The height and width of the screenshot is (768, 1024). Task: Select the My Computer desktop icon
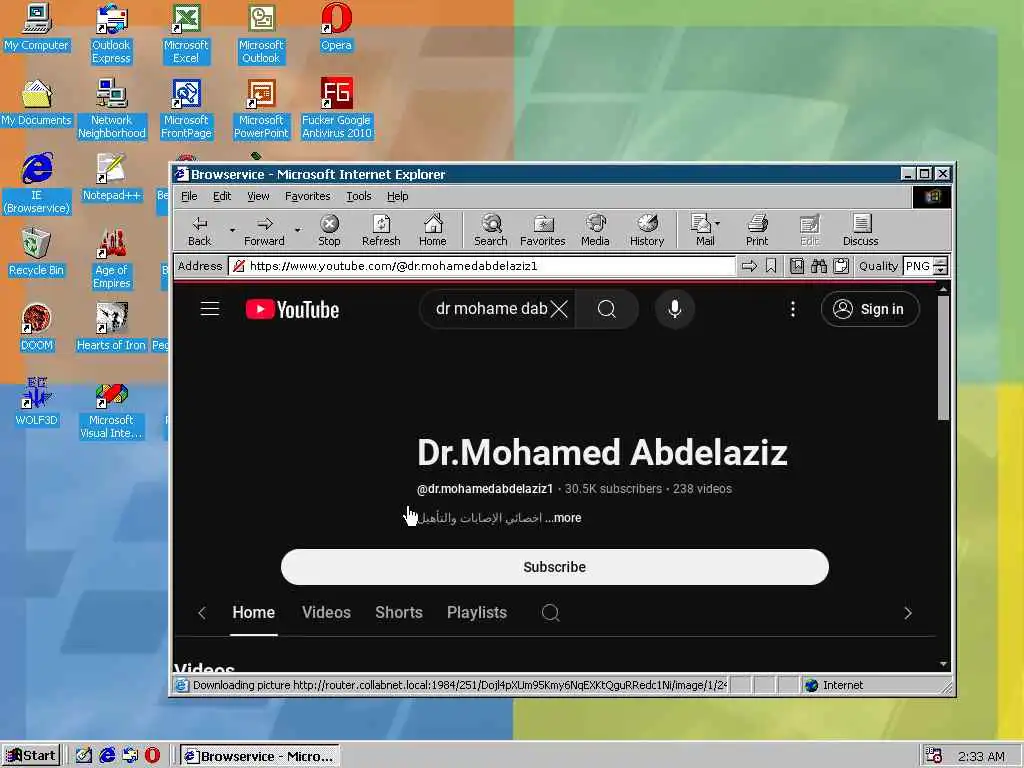tap(37, 28)
